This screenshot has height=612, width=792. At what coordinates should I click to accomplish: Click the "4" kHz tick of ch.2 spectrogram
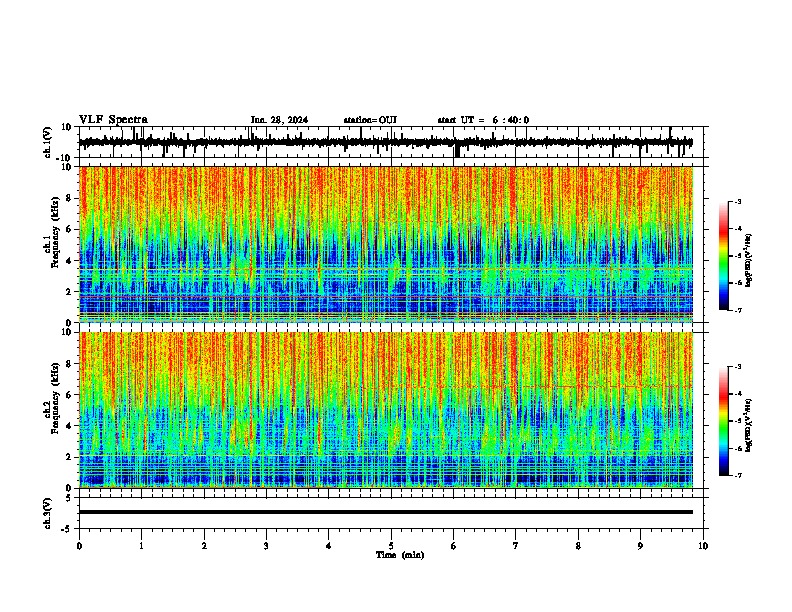[x=70, y=426]
